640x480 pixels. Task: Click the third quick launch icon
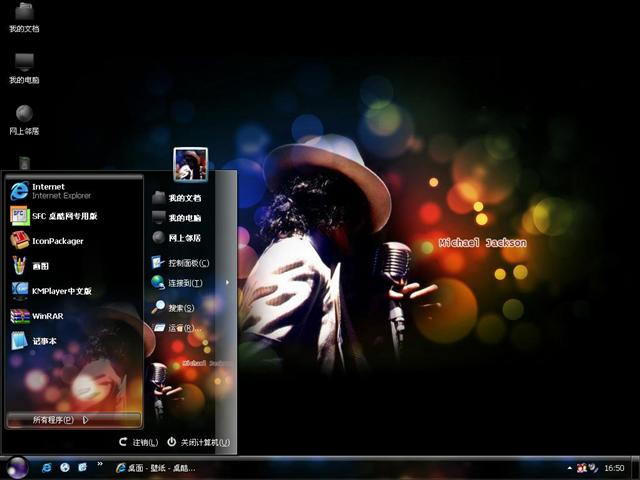[x=82, y=467]
